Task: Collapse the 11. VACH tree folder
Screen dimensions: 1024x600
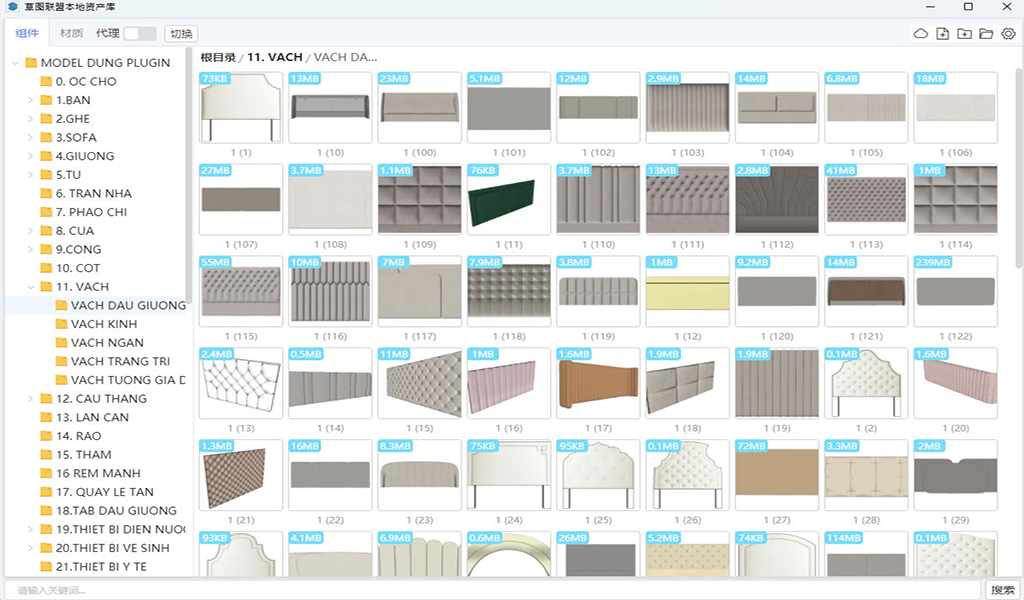Action: [31, 287]
